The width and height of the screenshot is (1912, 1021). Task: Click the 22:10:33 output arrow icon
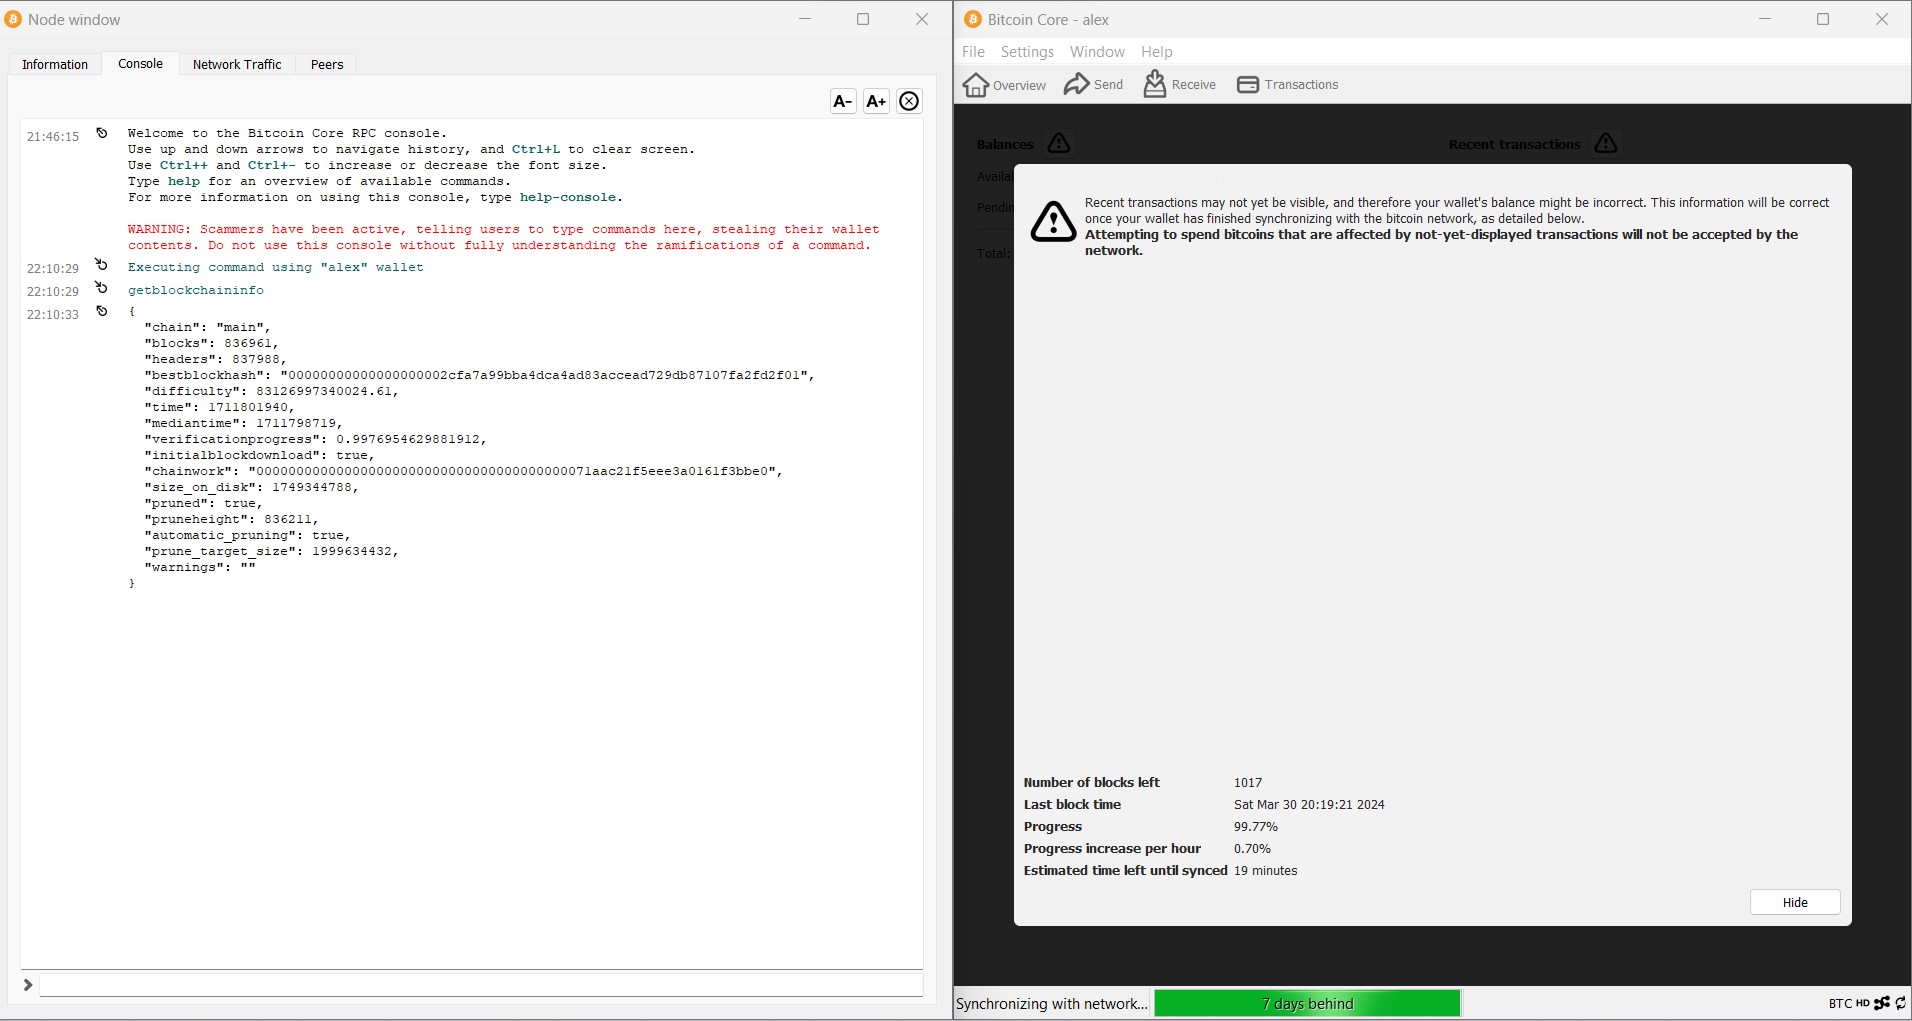(101, 311)
